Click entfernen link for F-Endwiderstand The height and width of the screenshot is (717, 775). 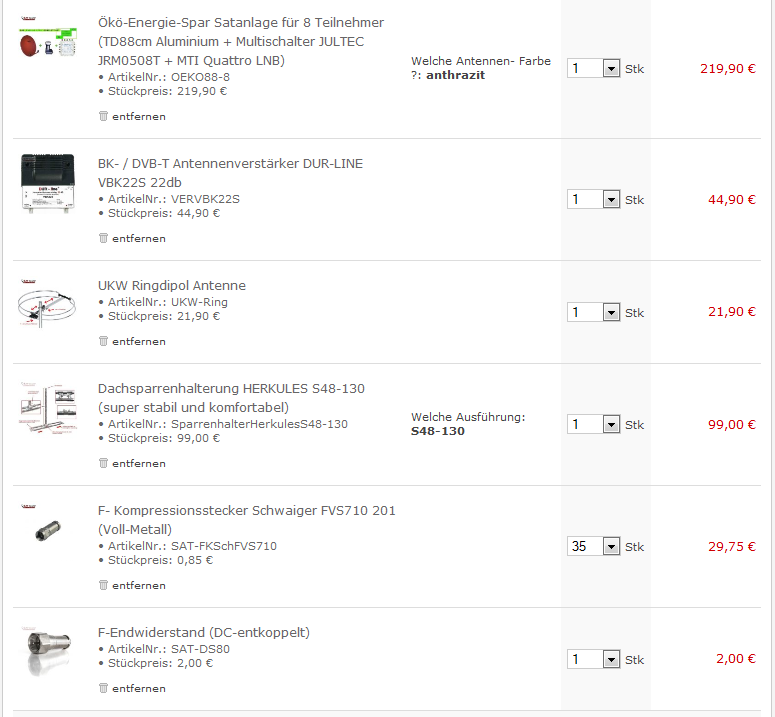(138, 688)
